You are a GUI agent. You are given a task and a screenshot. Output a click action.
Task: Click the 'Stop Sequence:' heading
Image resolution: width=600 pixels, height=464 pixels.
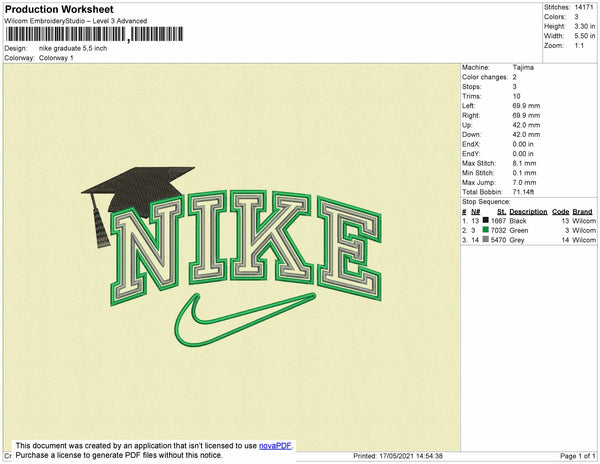pos(486,202)
